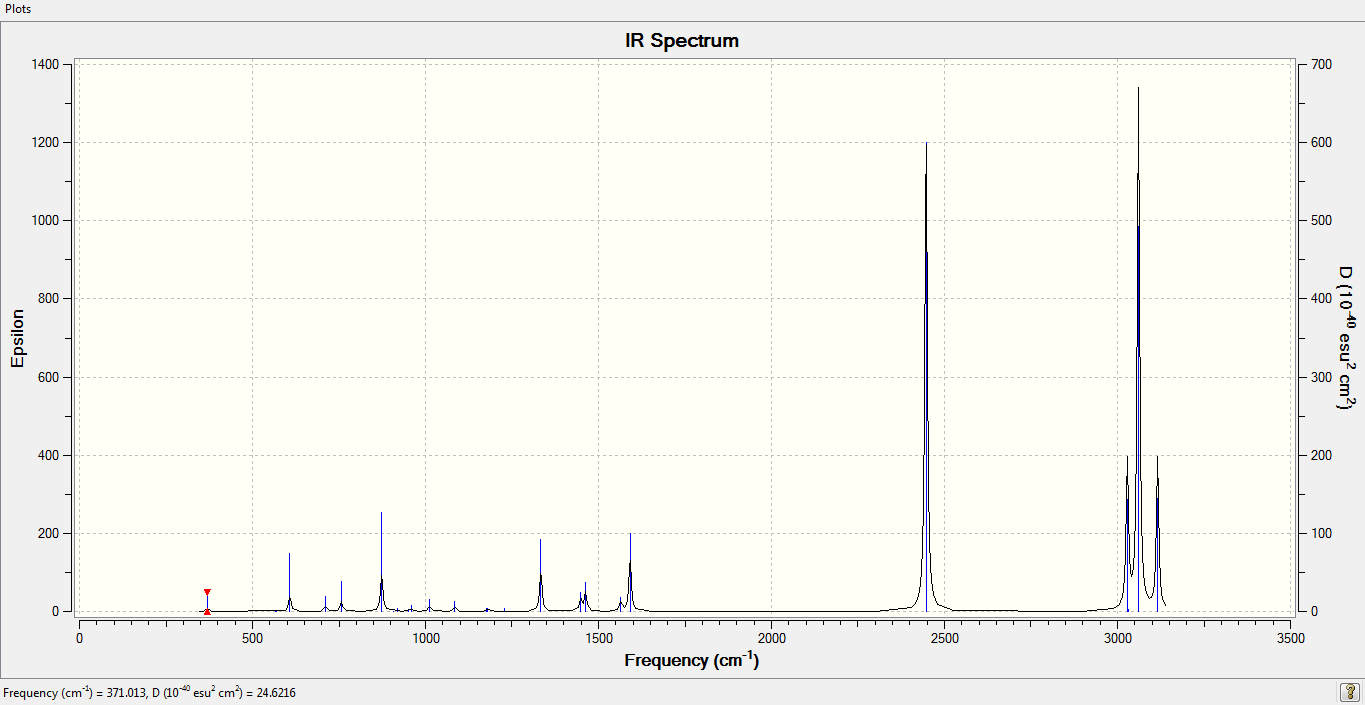Select the peak near 870 cm-1

pos(381,561)
